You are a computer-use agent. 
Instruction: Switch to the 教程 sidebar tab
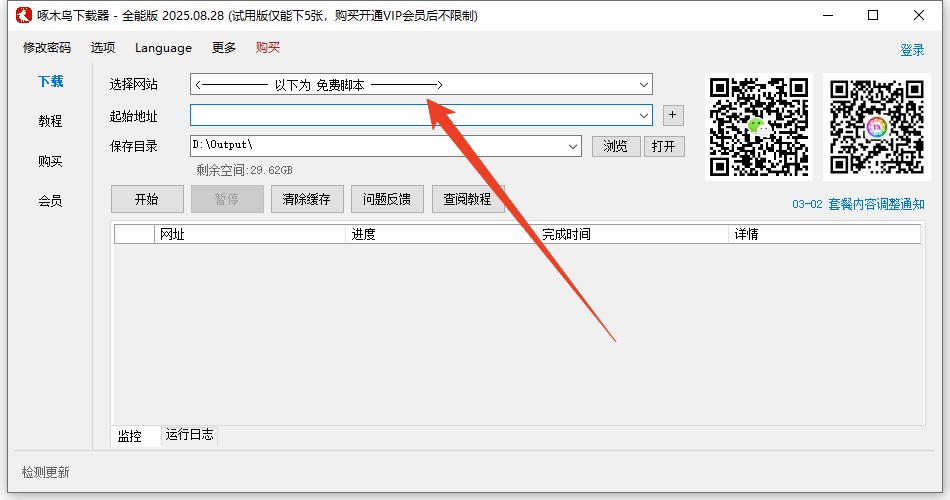(x=50, y=121)
